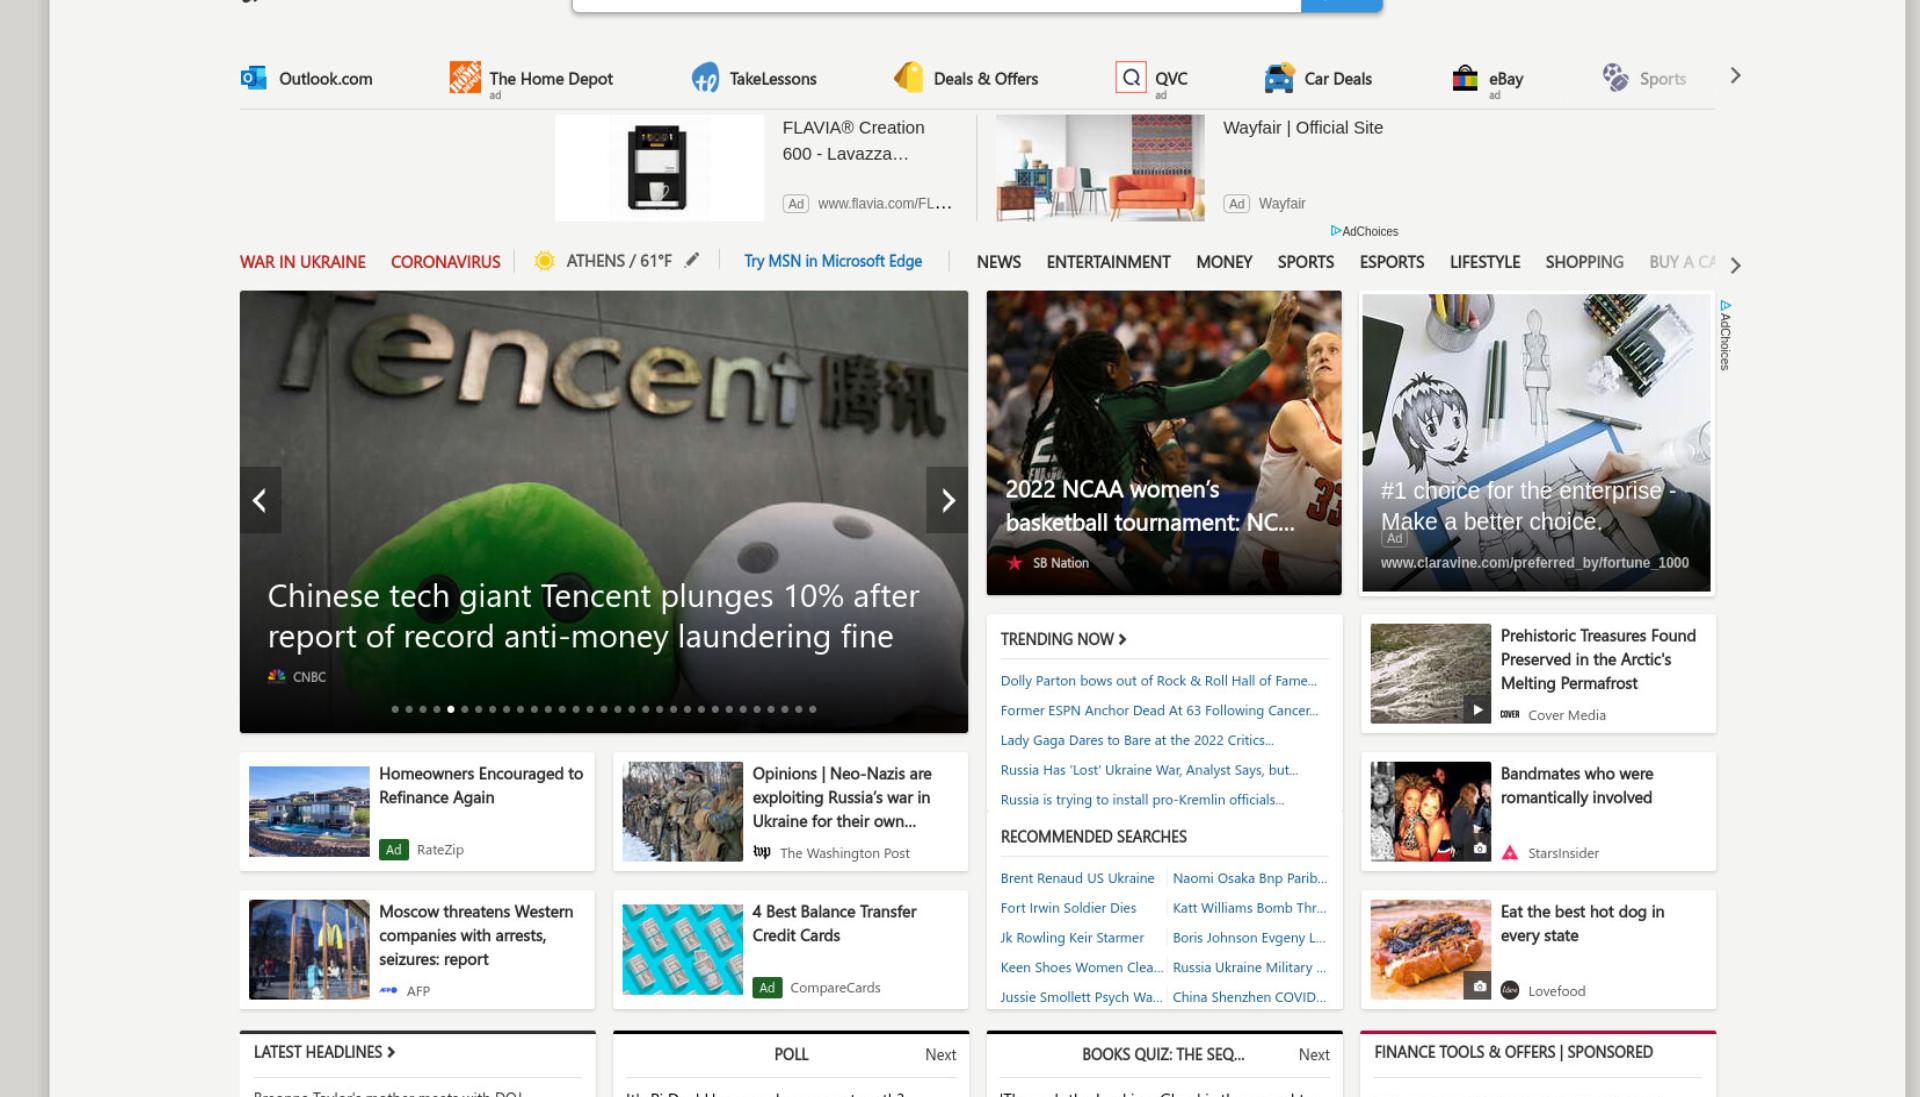Image resolution: width=1920 pixels, height=1097 pixels.
Task: Open China Shenzhen COVID search link
Action: [x=1249, y=997]
